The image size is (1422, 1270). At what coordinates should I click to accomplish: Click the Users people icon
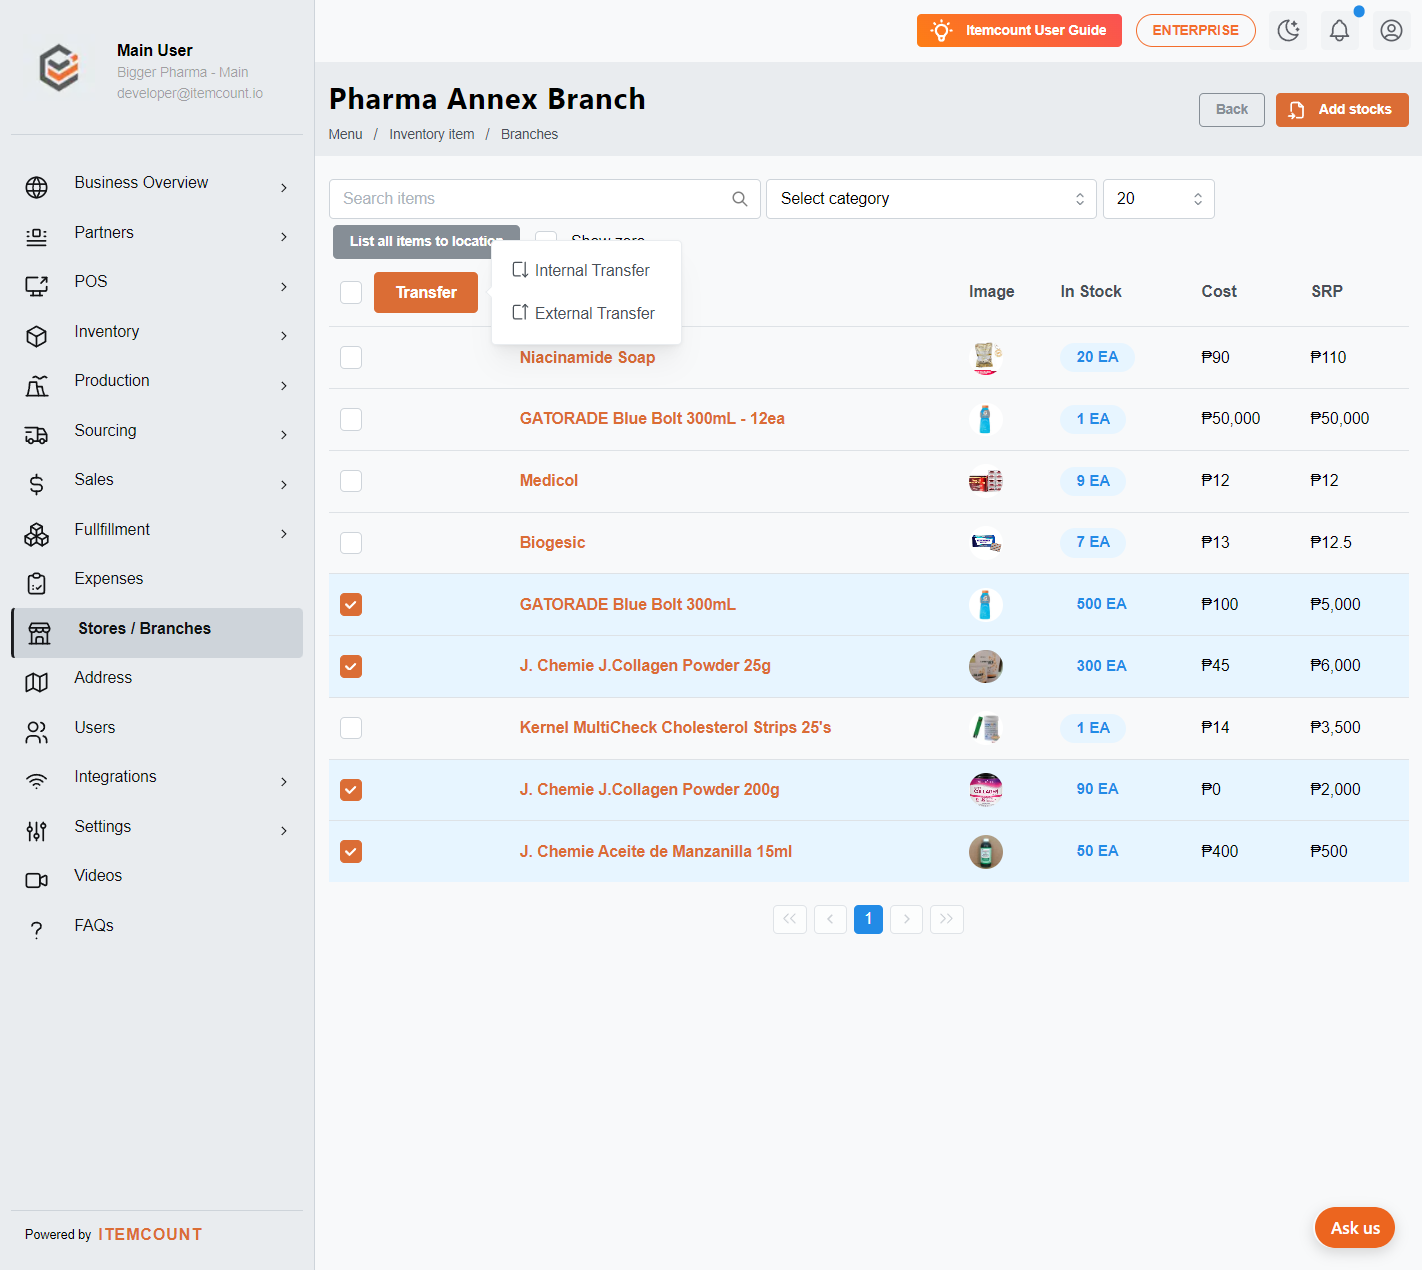37,732
